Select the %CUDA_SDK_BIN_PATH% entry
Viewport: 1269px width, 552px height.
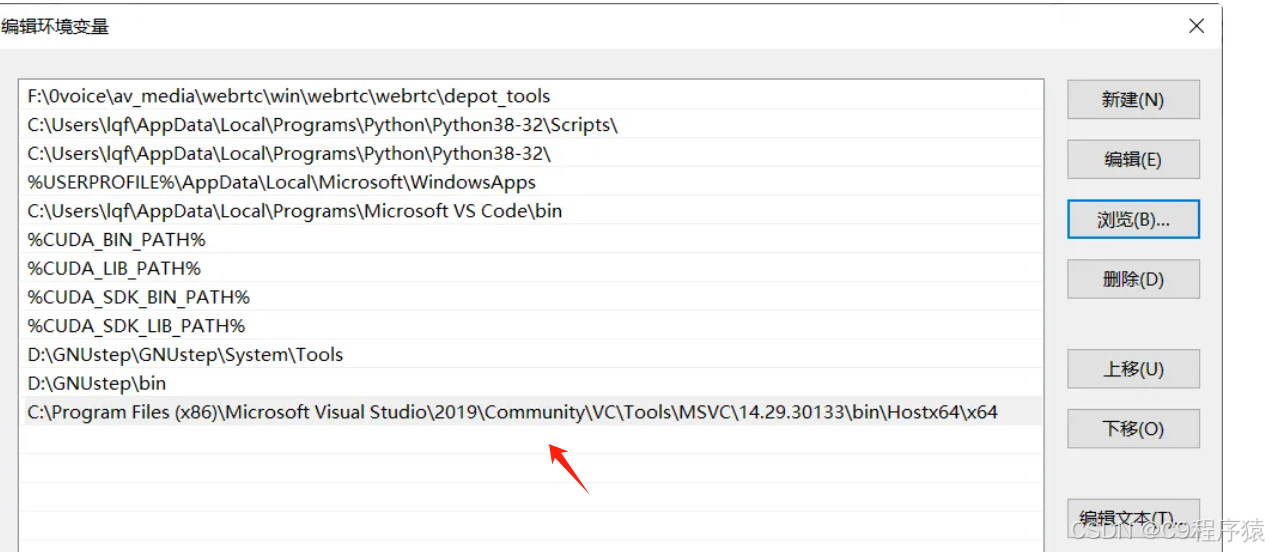point(533,297)
